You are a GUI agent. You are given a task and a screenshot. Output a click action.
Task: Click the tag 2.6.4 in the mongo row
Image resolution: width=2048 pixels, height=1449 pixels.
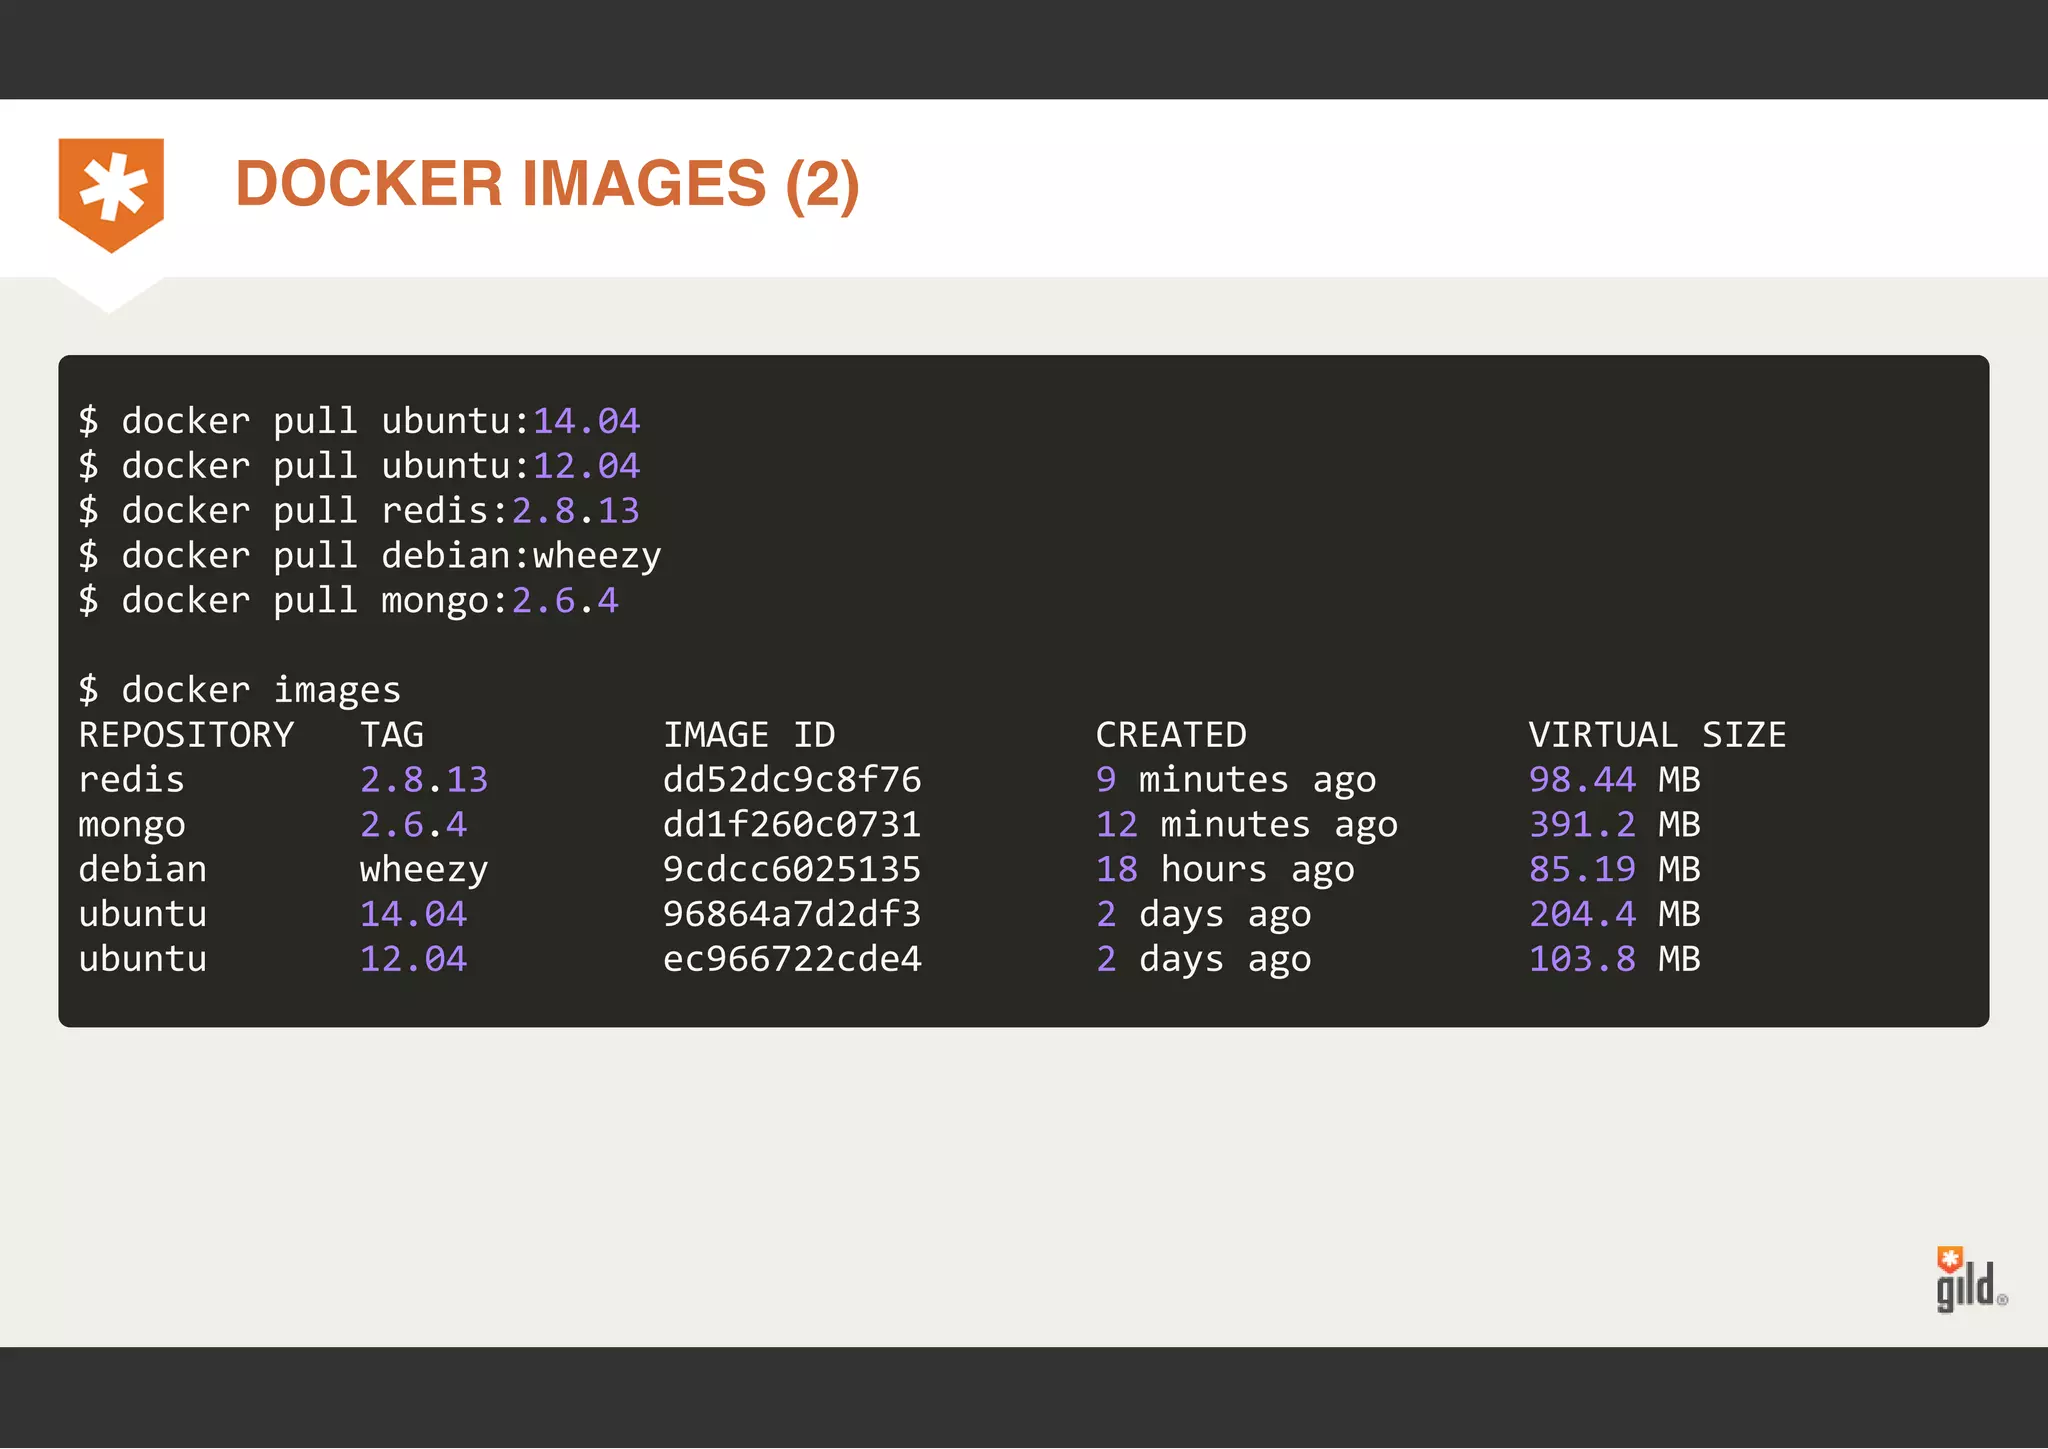click(x=413, y=825)
